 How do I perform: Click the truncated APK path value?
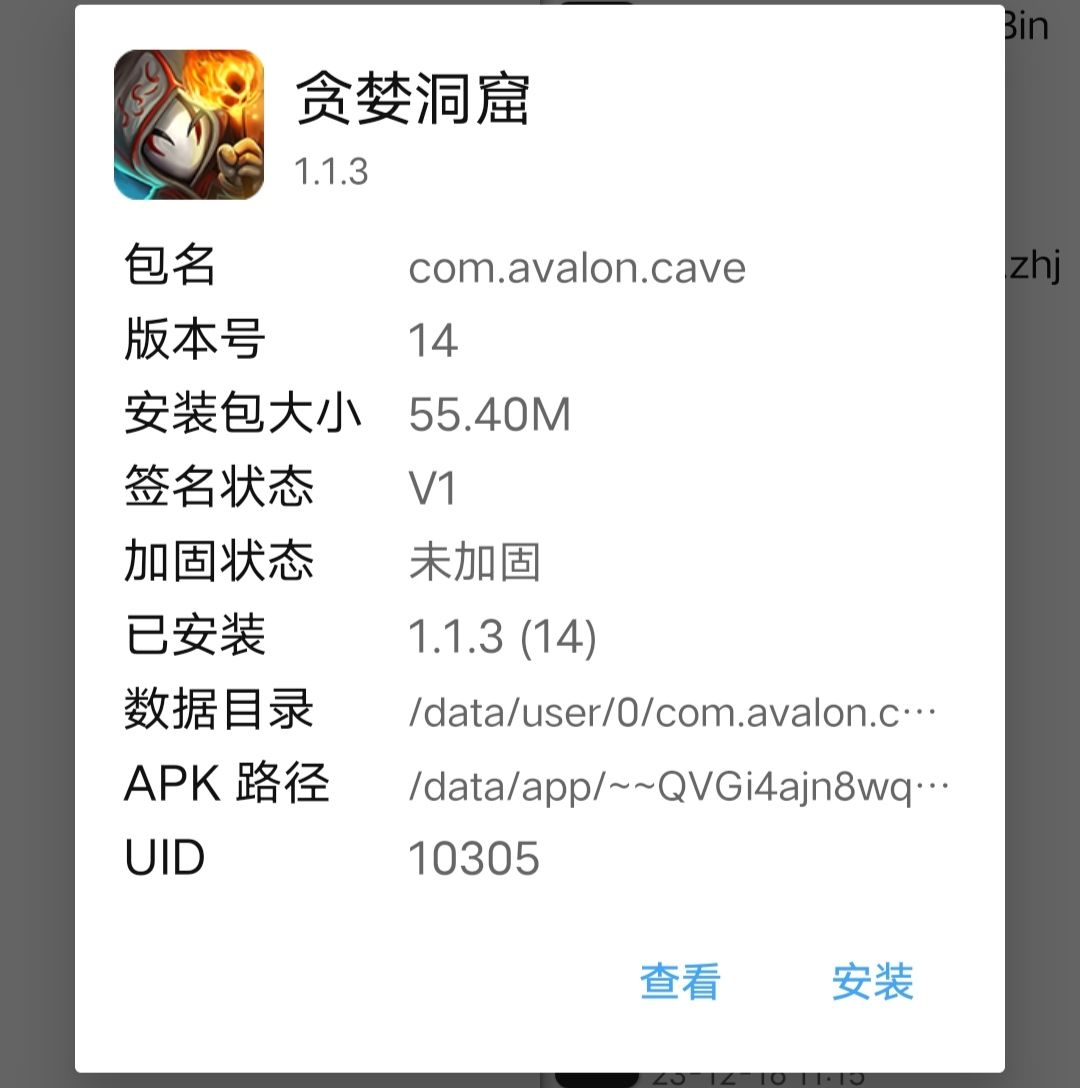[x=678, y=786]
